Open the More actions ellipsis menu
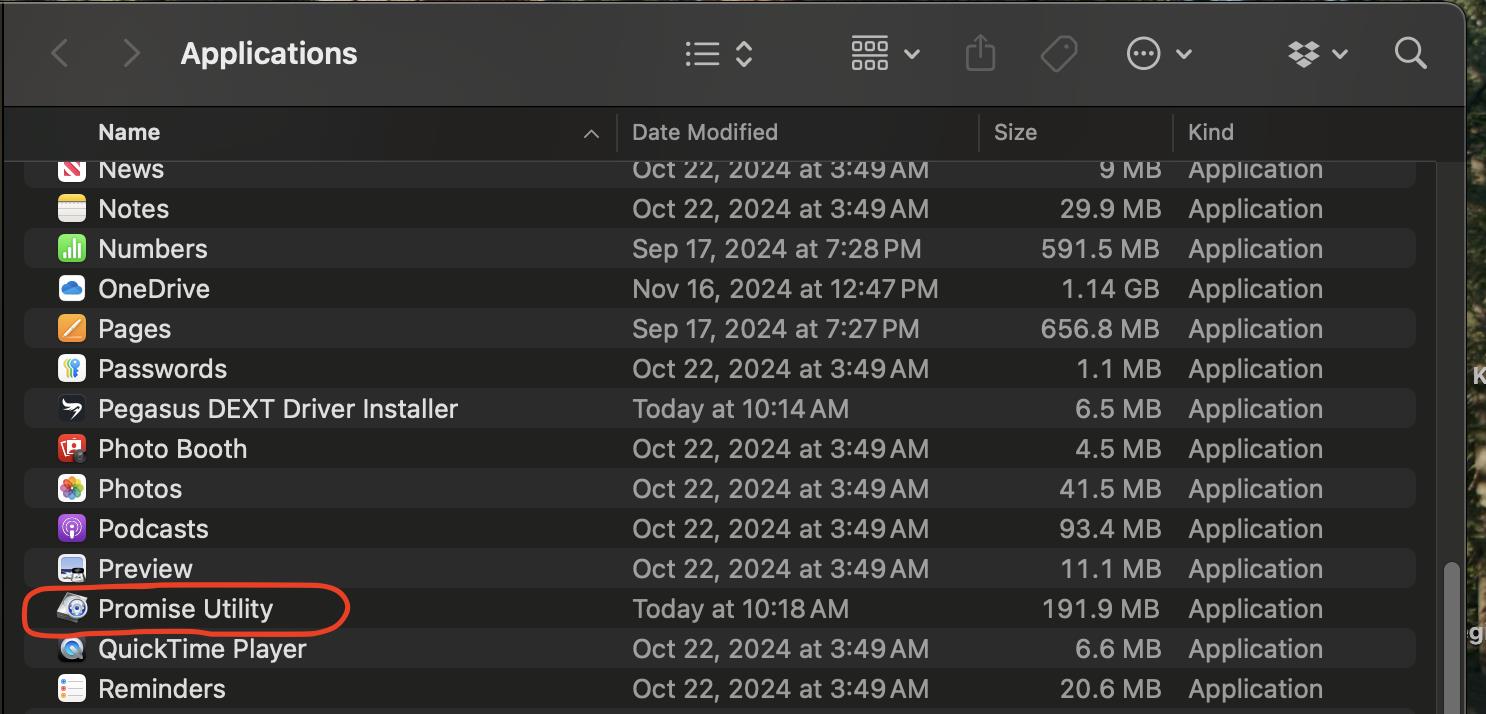 pyautogui.click(x=1158, y=54)
